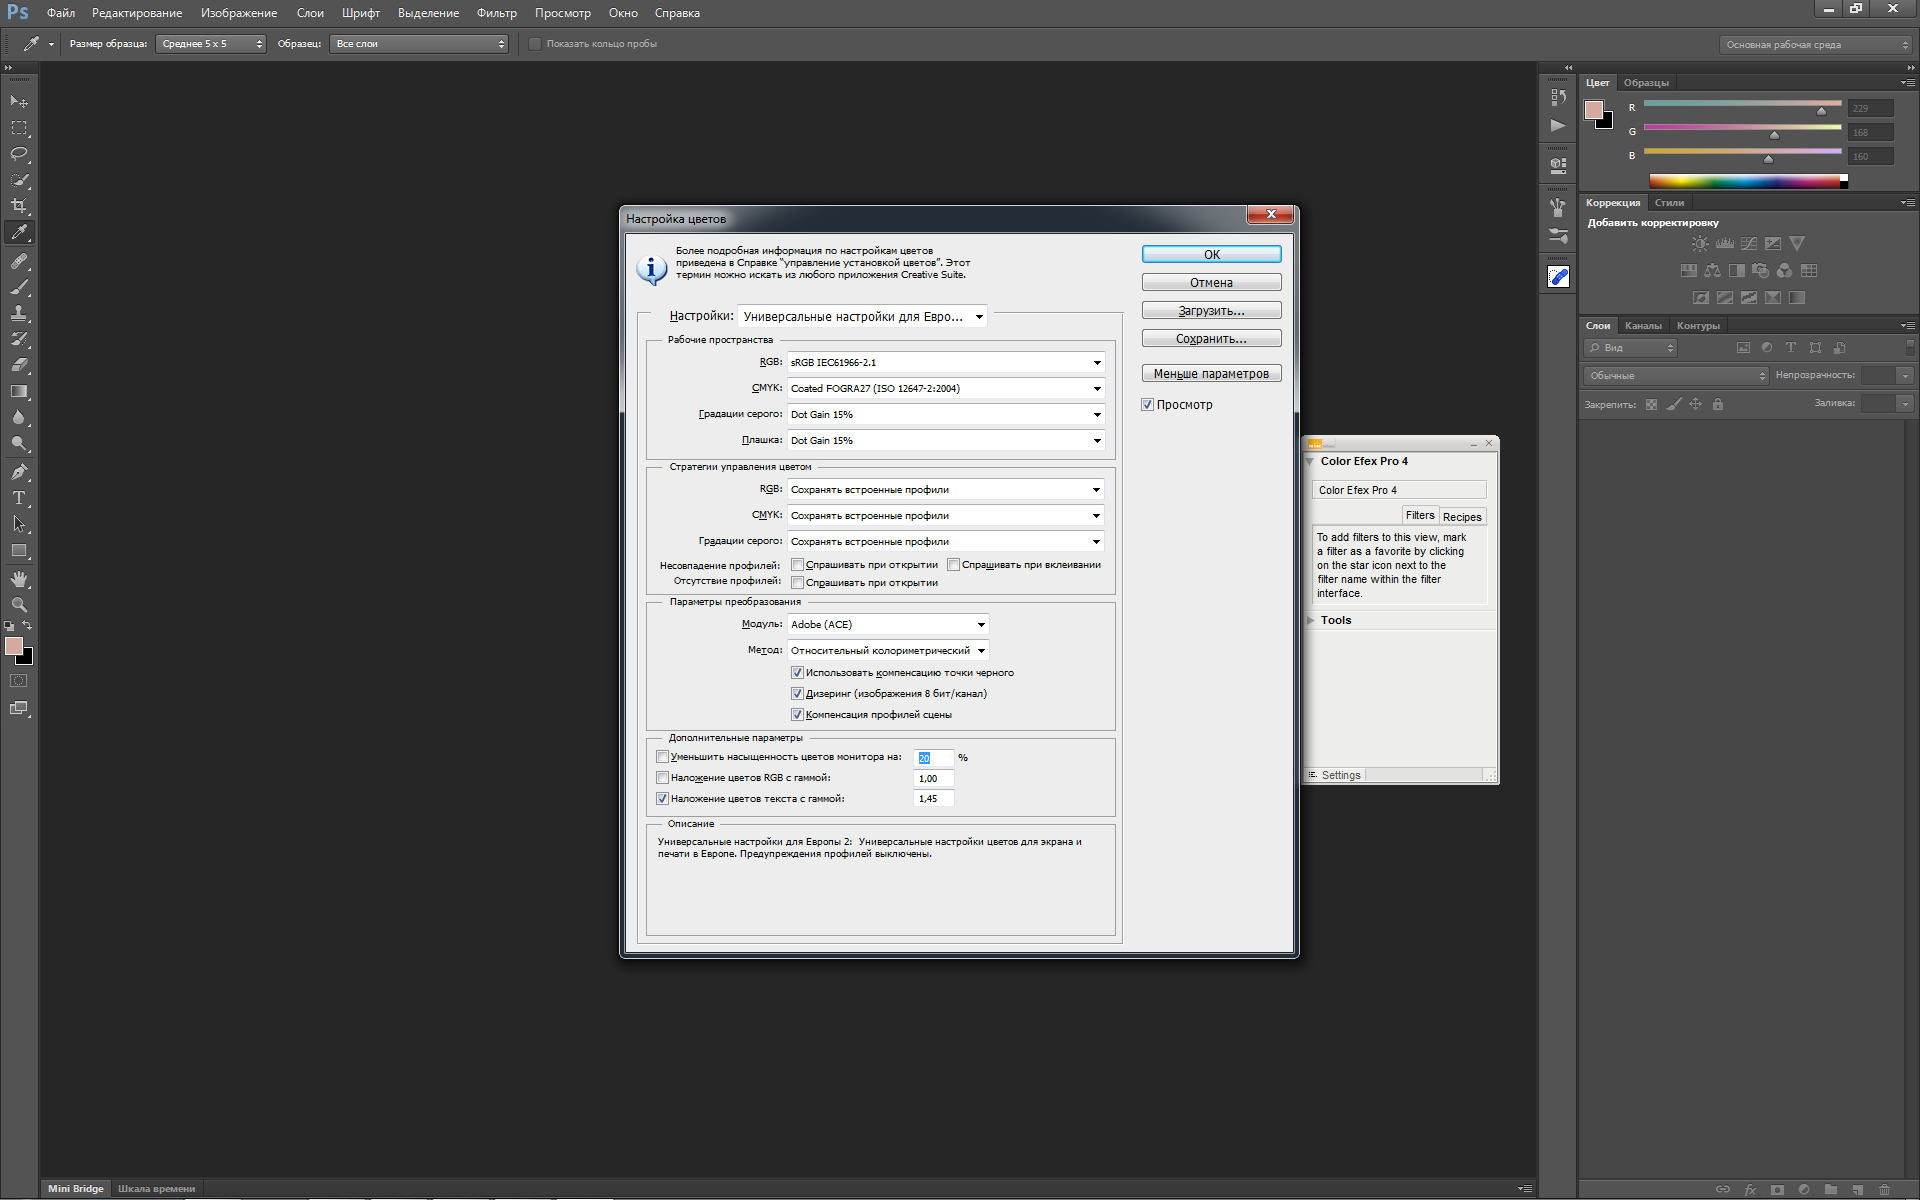Open 'Метод' rendering intent dropdown
1920x1200 pixels.
pyautogui.click(x=888, y=650)
